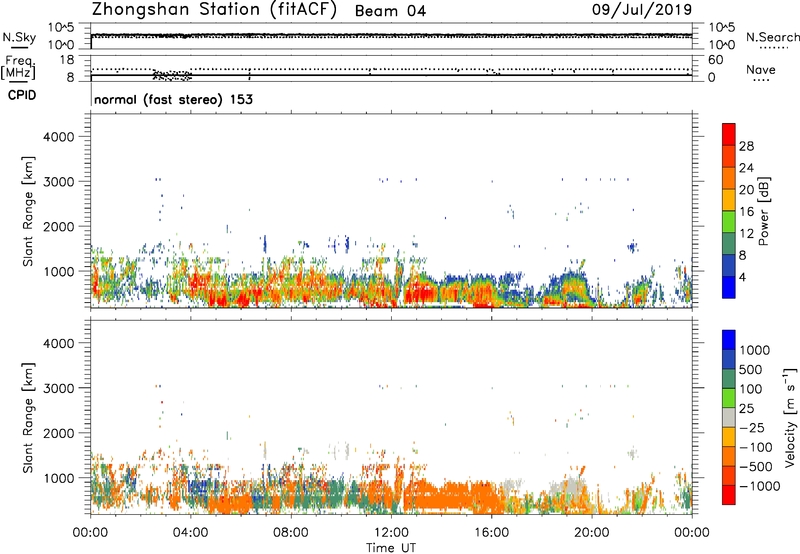800x554 pixels.
Task: Click the solid line sample under N.Sky
Action: pyautogui.click(x=20, y=48)
